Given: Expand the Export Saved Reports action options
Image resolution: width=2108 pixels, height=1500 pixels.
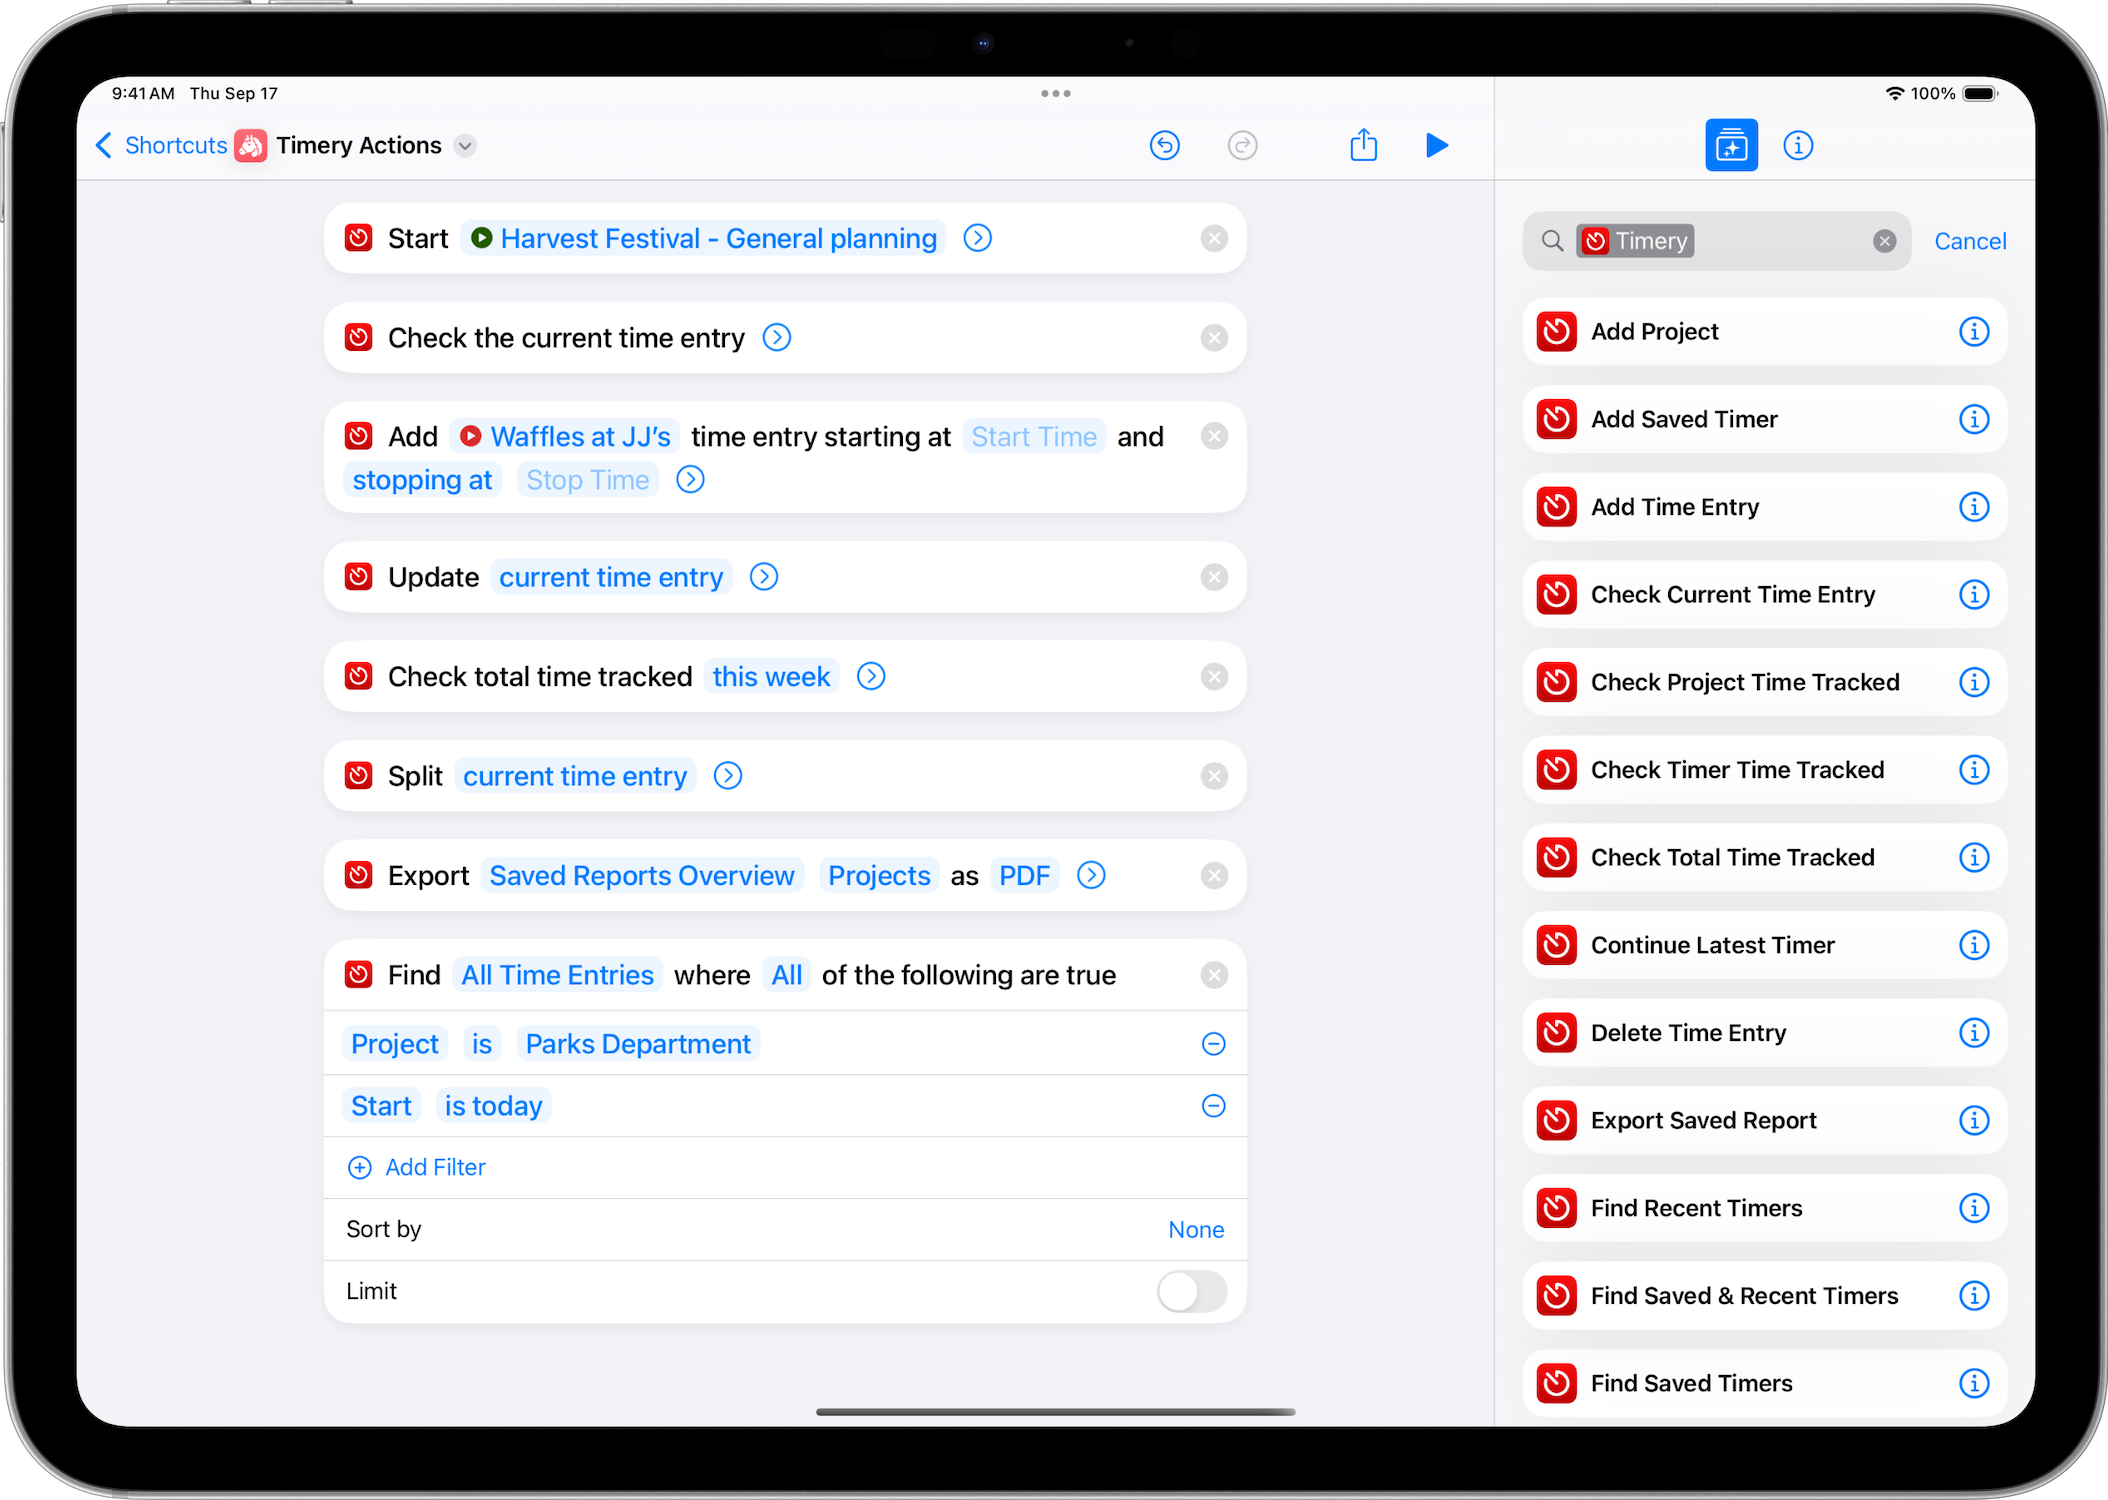Looking at the screenshot, I should (x=1091, y=876).
